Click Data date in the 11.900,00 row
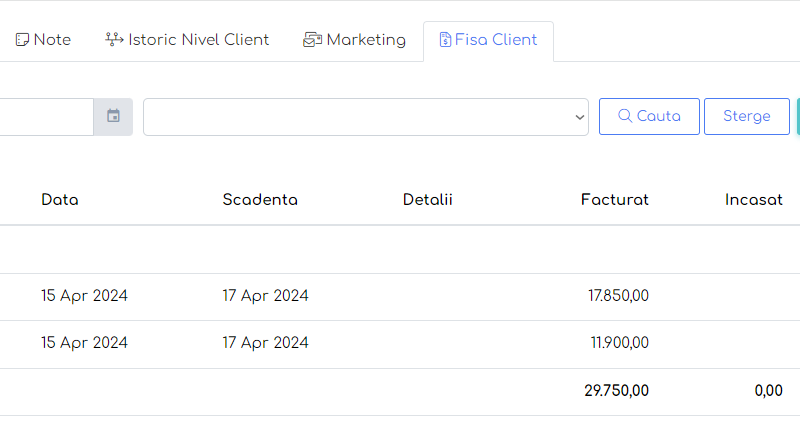 [84, 343]
